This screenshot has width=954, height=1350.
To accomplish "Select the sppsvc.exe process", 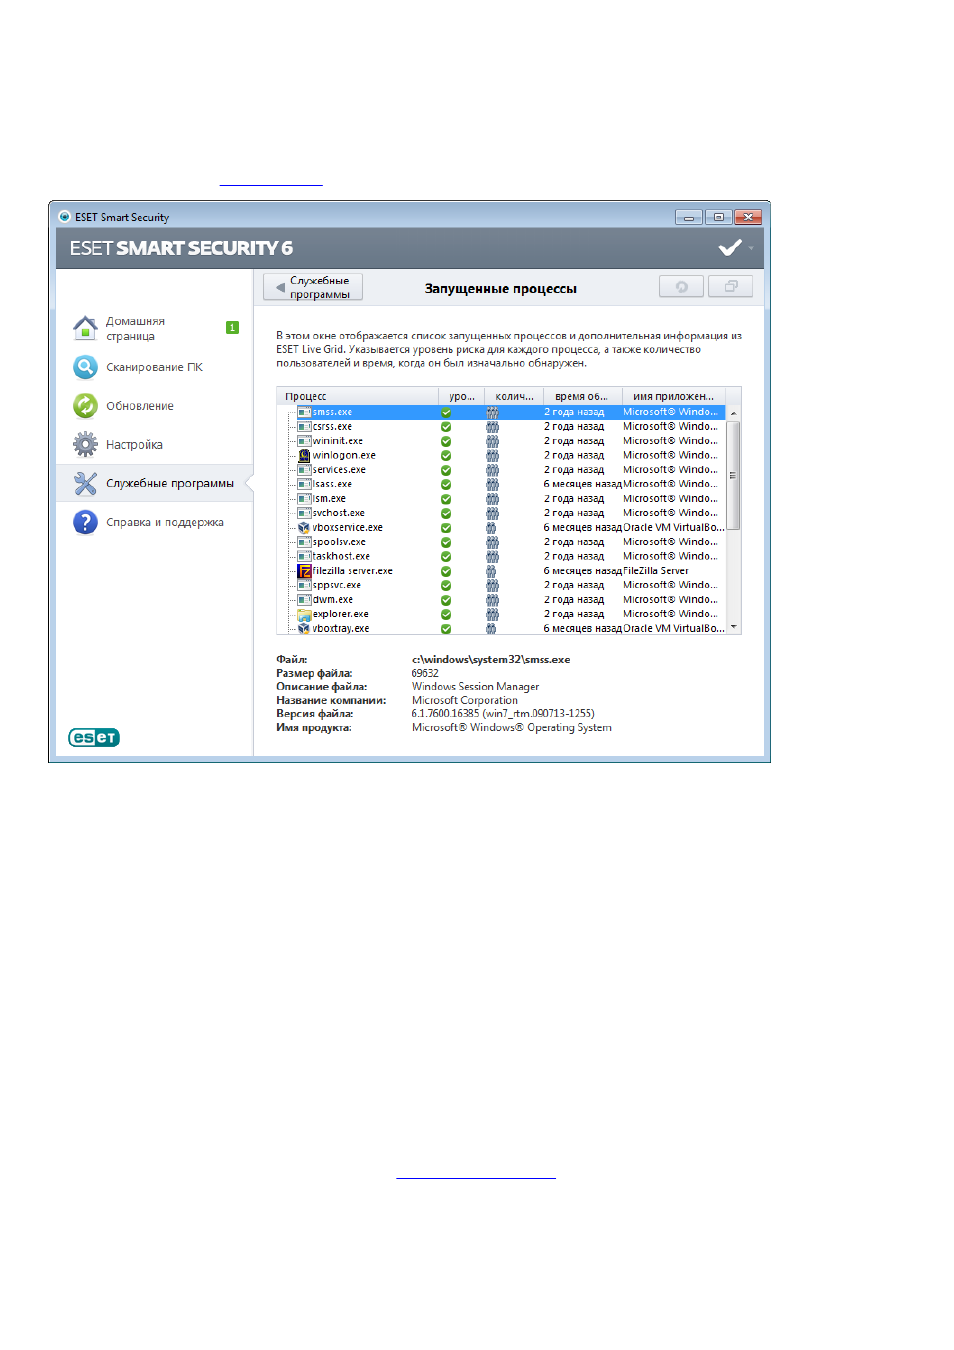I will tap(336, 585).
